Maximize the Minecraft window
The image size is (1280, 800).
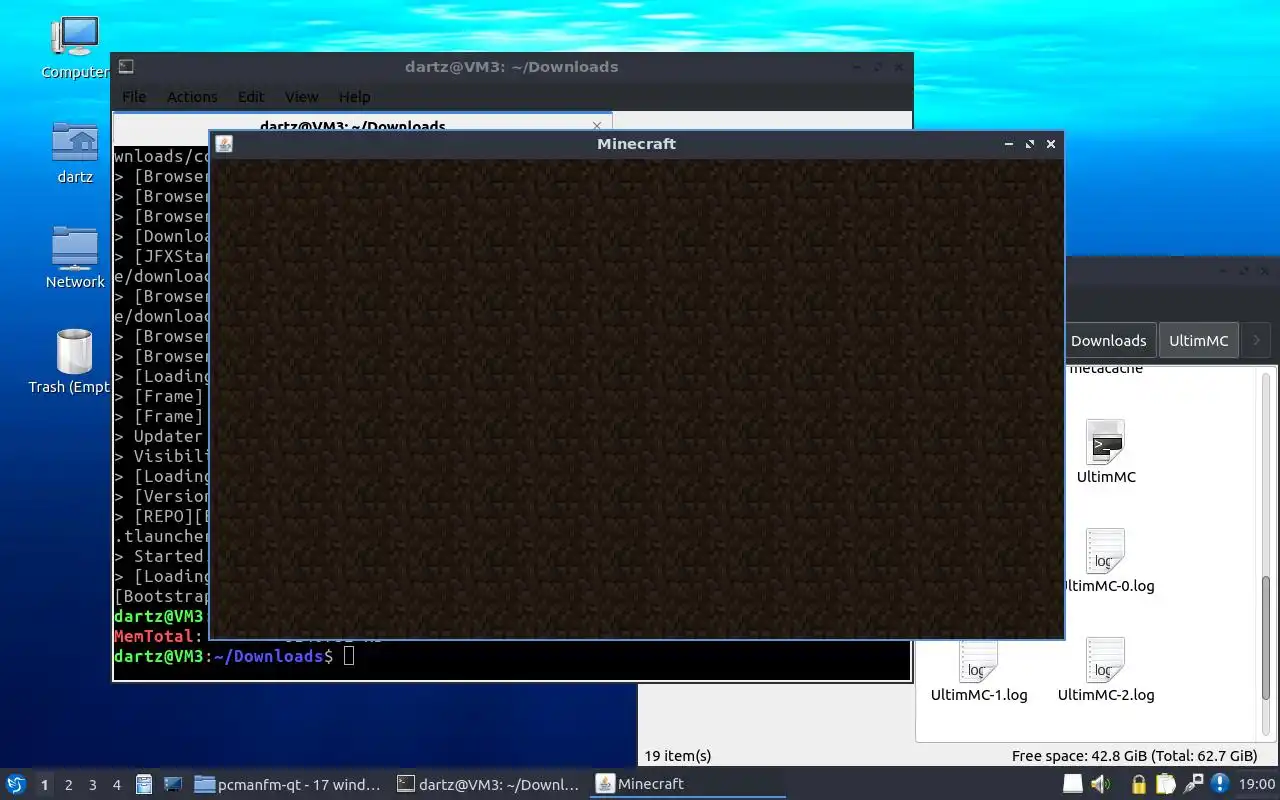click(x=1030, y=144)
